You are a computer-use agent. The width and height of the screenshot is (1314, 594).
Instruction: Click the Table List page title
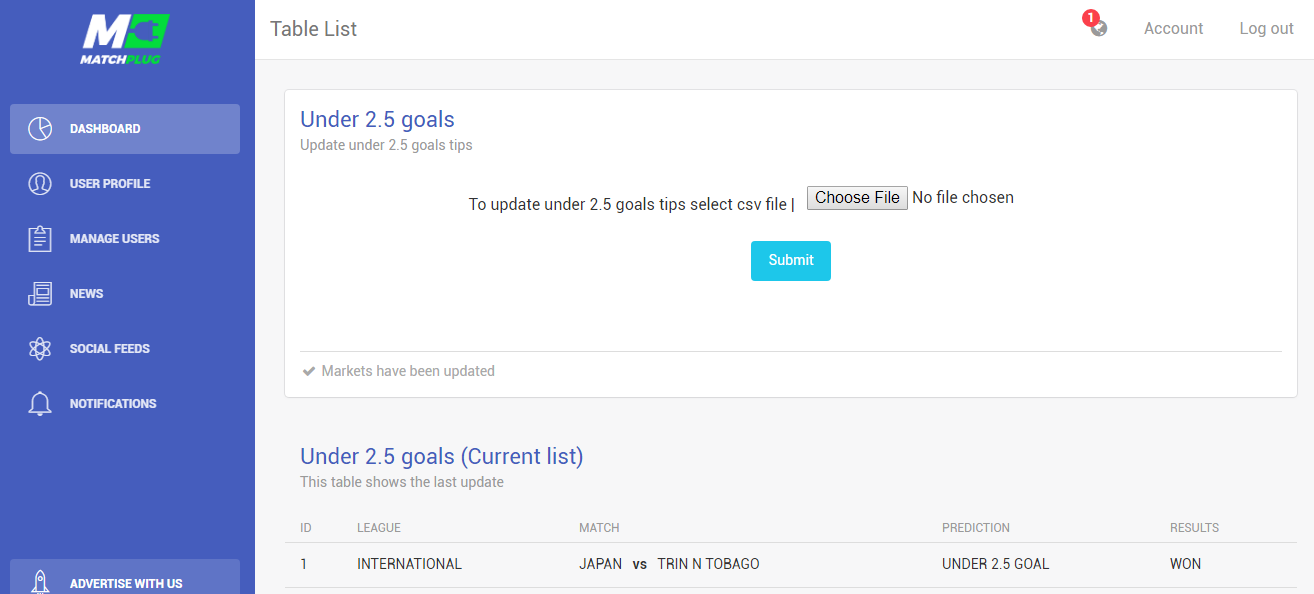[313, 29]
